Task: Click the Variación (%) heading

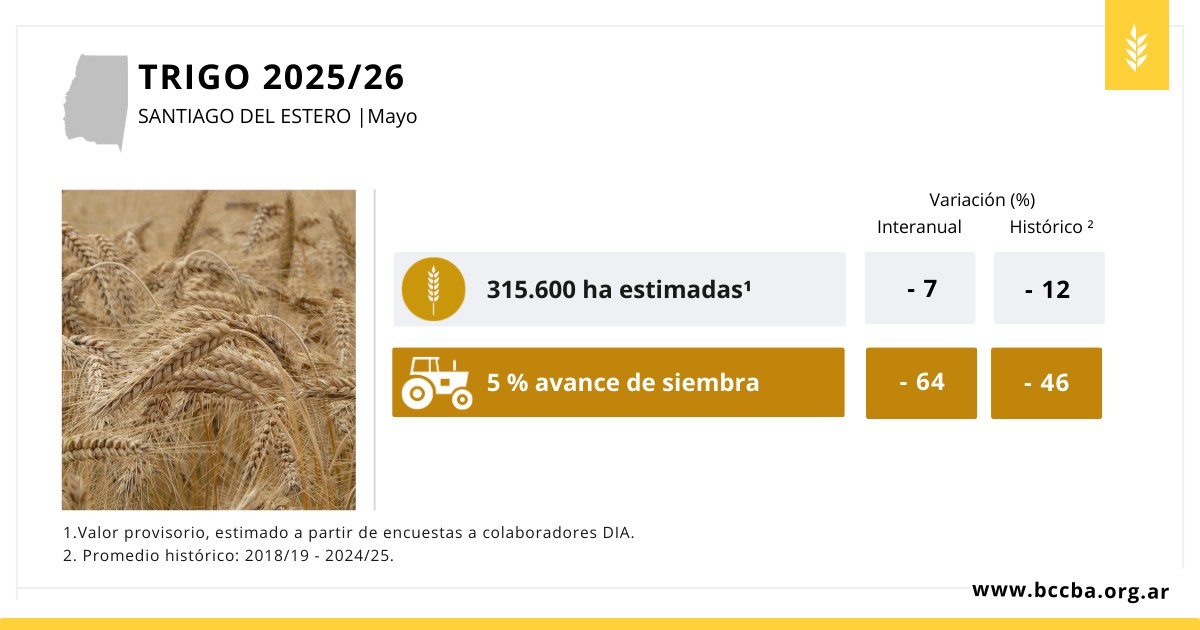Action: [981, 199]
